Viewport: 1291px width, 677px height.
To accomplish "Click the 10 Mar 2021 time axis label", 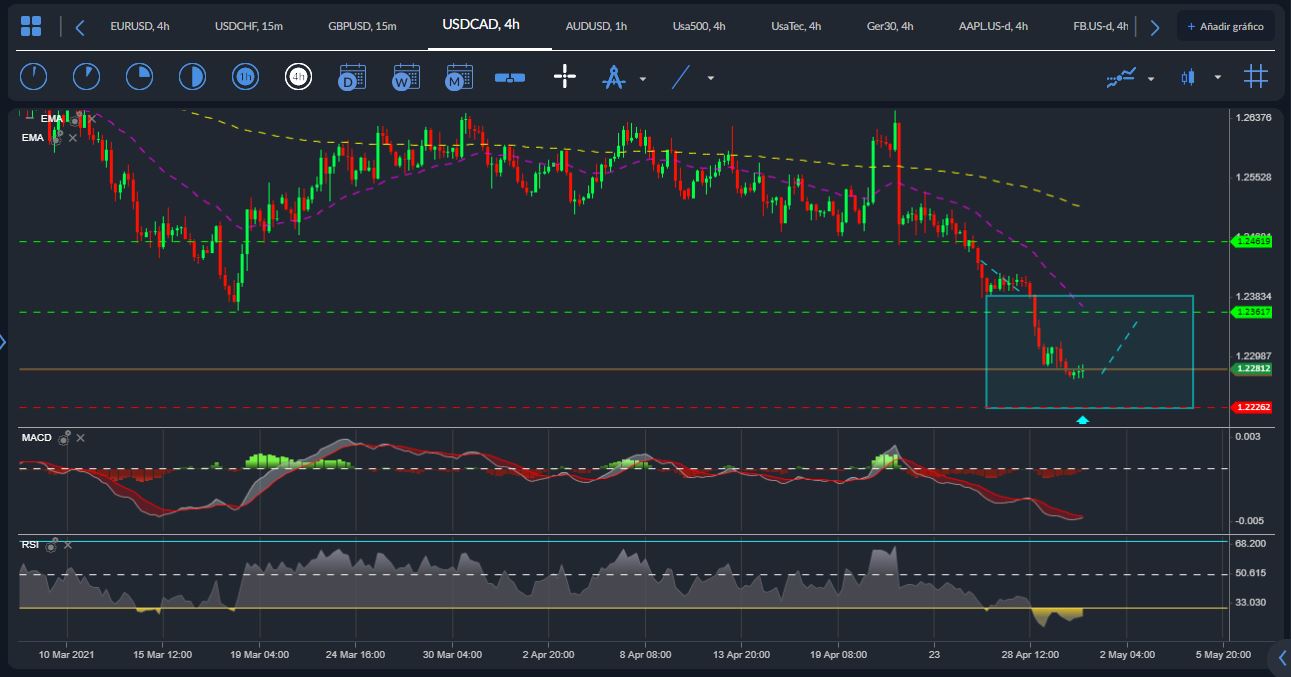I will [67, 655].
